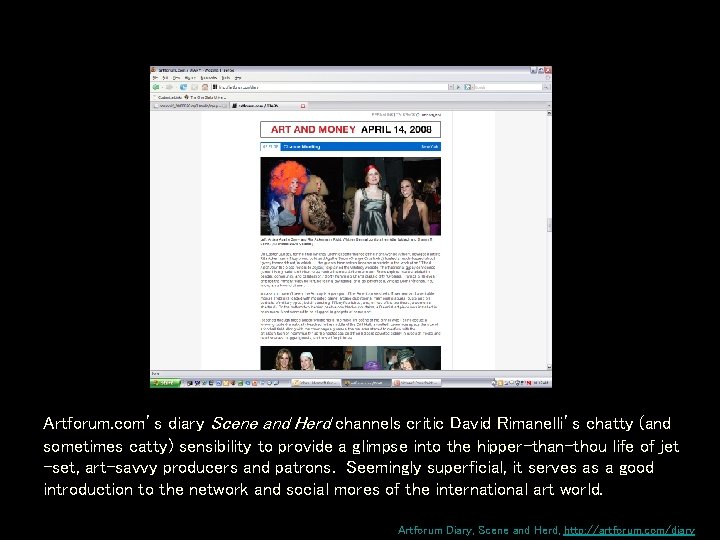Reload the page with the Reload button
Viewport: 720px width, 540px height.
pyautogui.click(x=183, y=87)
